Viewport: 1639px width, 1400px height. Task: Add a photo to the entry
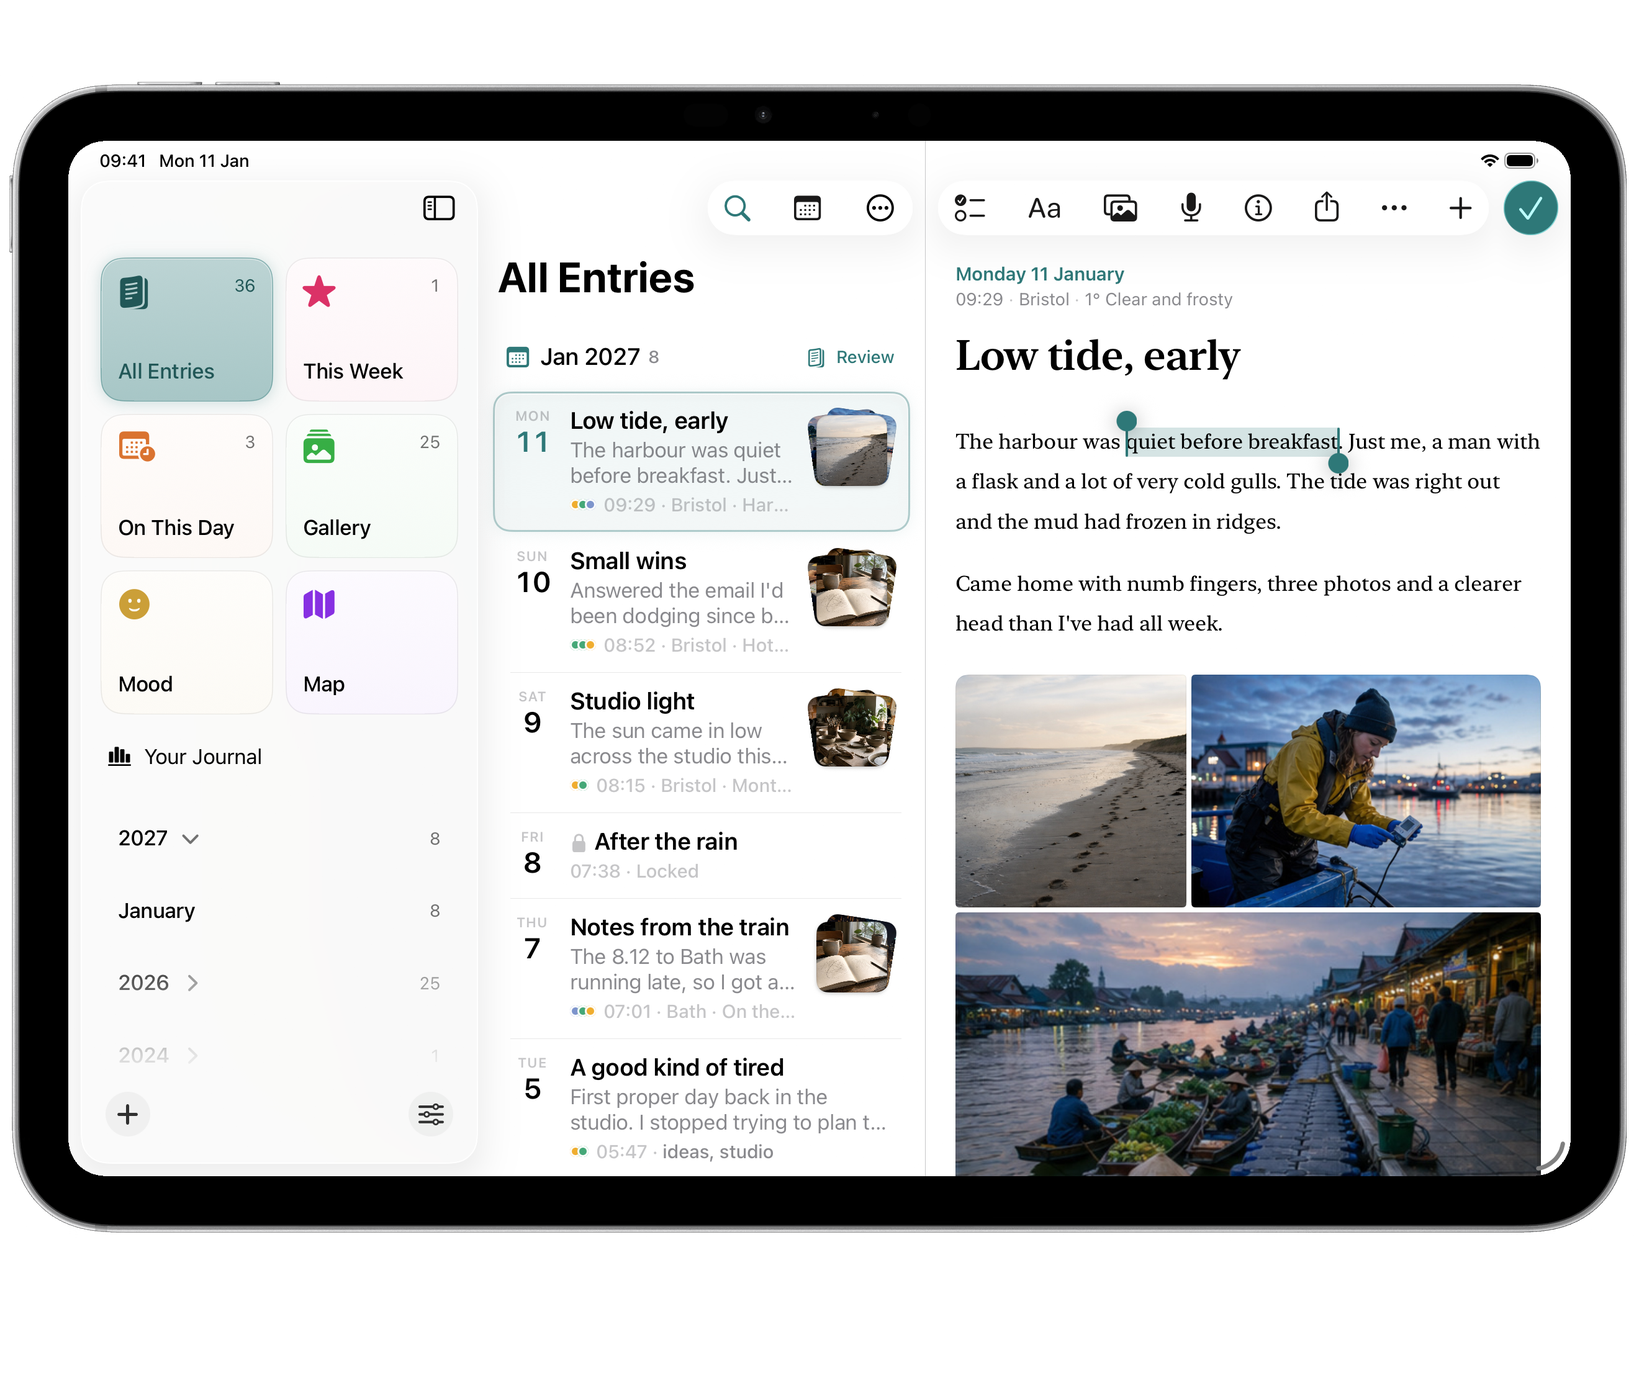click(1120, 208)
